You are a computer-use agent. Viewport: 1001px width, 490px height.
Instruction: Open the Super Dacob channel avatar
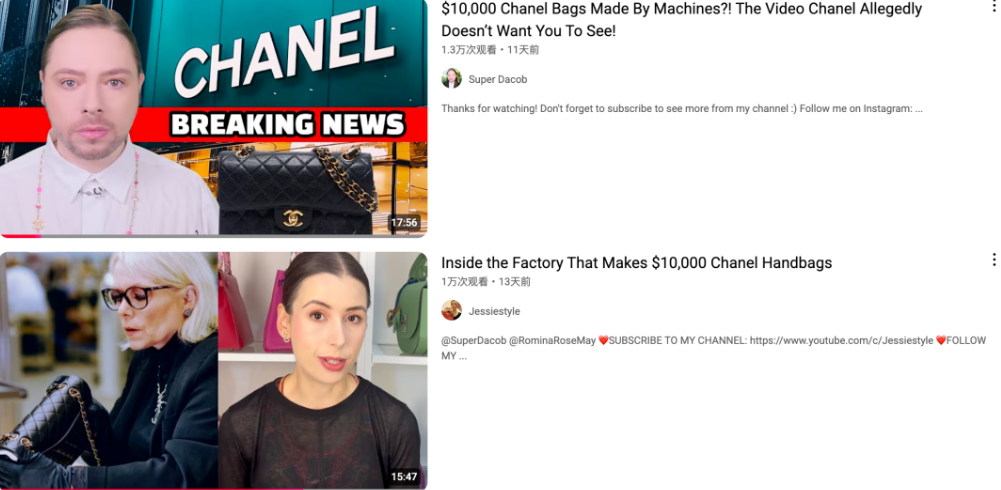pyautogui.click(x=451, y=78)
